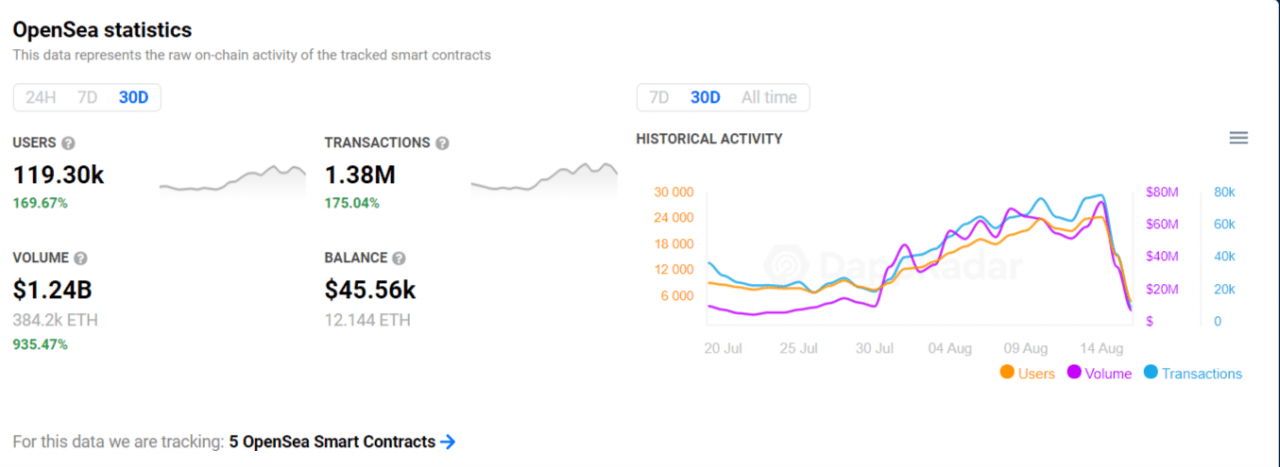Switch left statistics to 30D
Screen dimensions: 1280x467
point(133,97)
